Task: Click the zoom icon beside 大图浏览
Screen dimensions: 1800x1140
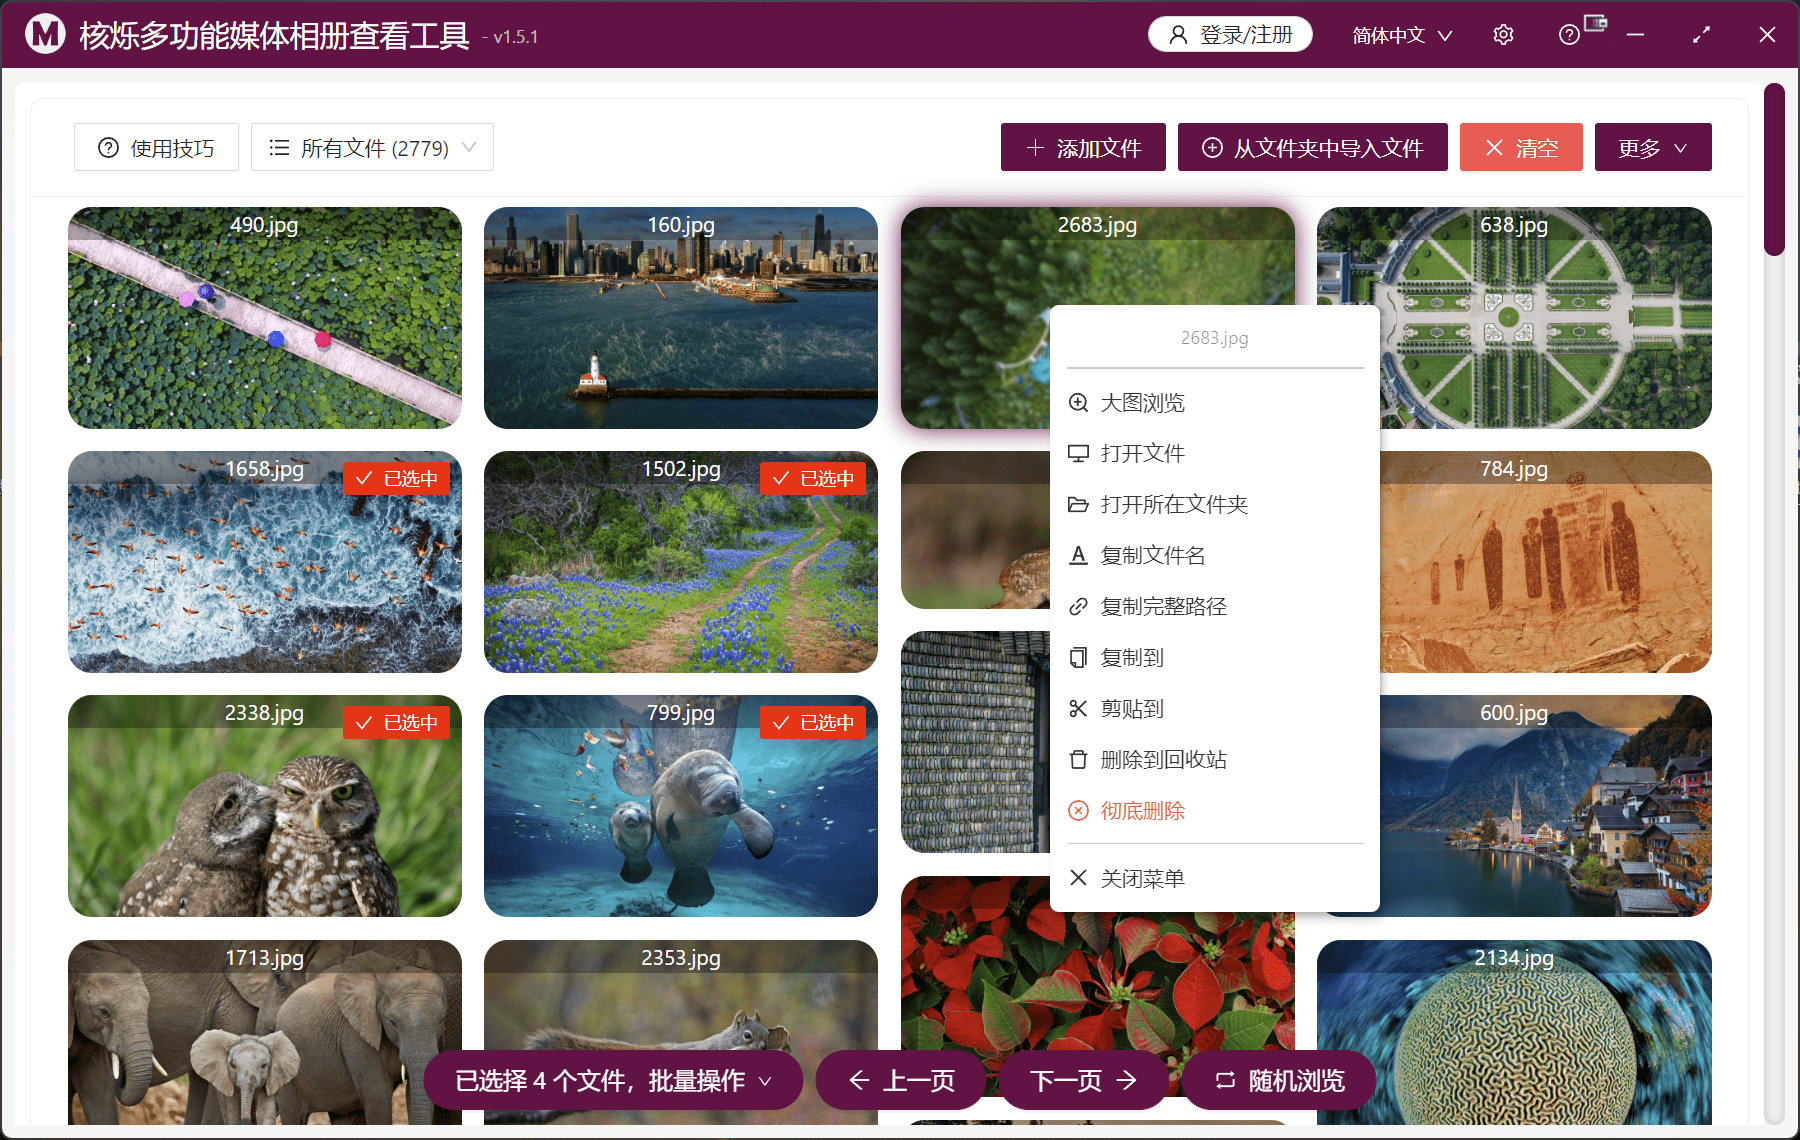Action: 1078,403
